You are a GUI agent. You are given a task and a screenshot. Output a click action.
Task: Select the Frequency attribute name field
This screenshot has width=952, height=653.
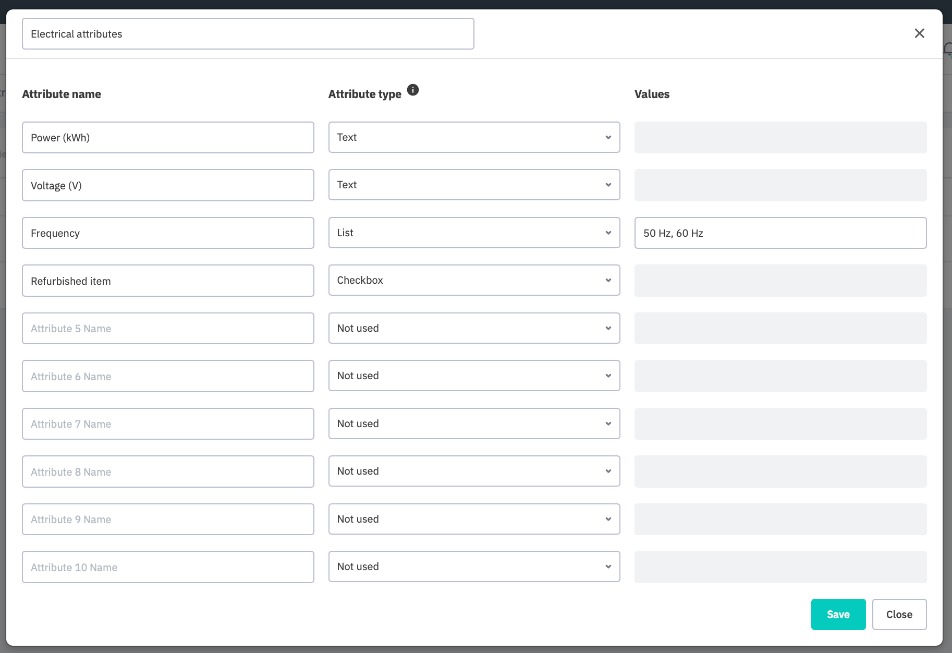167,233
